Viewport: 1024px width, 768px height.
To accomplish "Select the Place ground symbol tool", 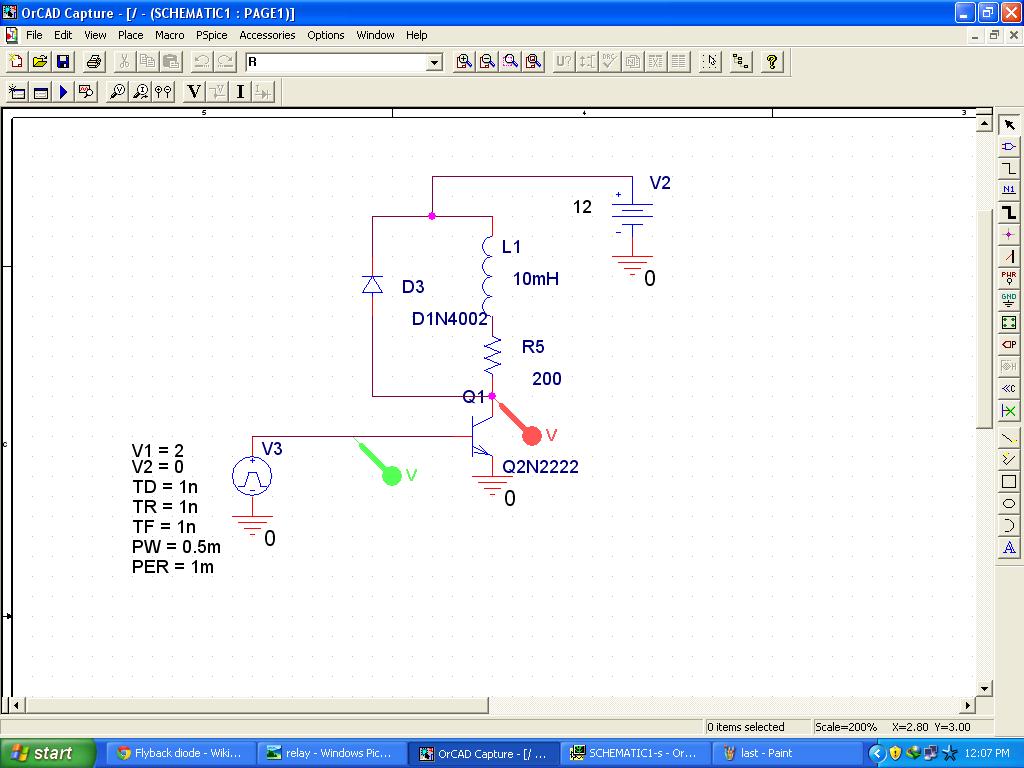I will (1010, 300).
